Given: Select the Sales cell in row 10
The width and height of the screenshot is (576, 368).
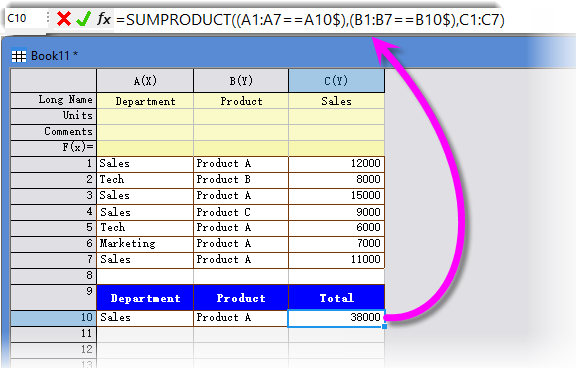Looking at the screenshot, I should 145,318.
